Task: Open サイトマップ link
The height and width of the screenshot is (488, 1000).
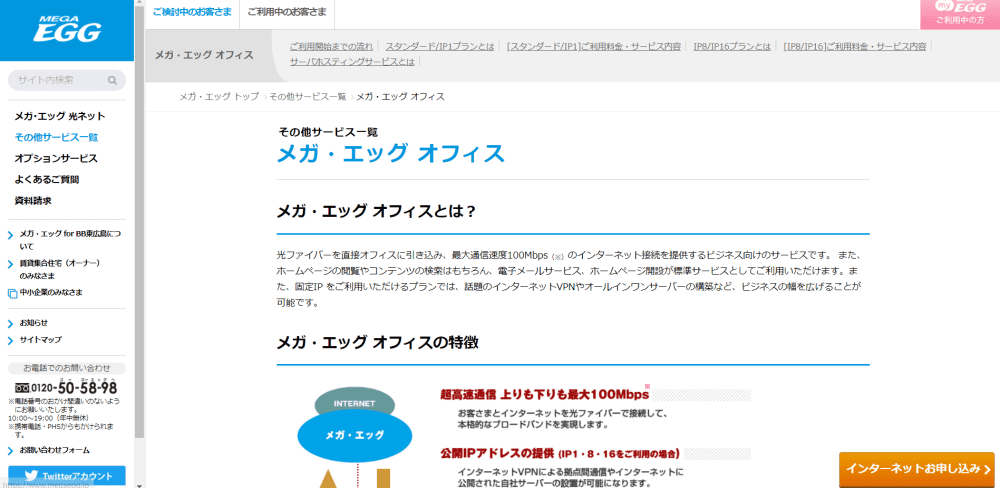Action: (x=41, y=340)
